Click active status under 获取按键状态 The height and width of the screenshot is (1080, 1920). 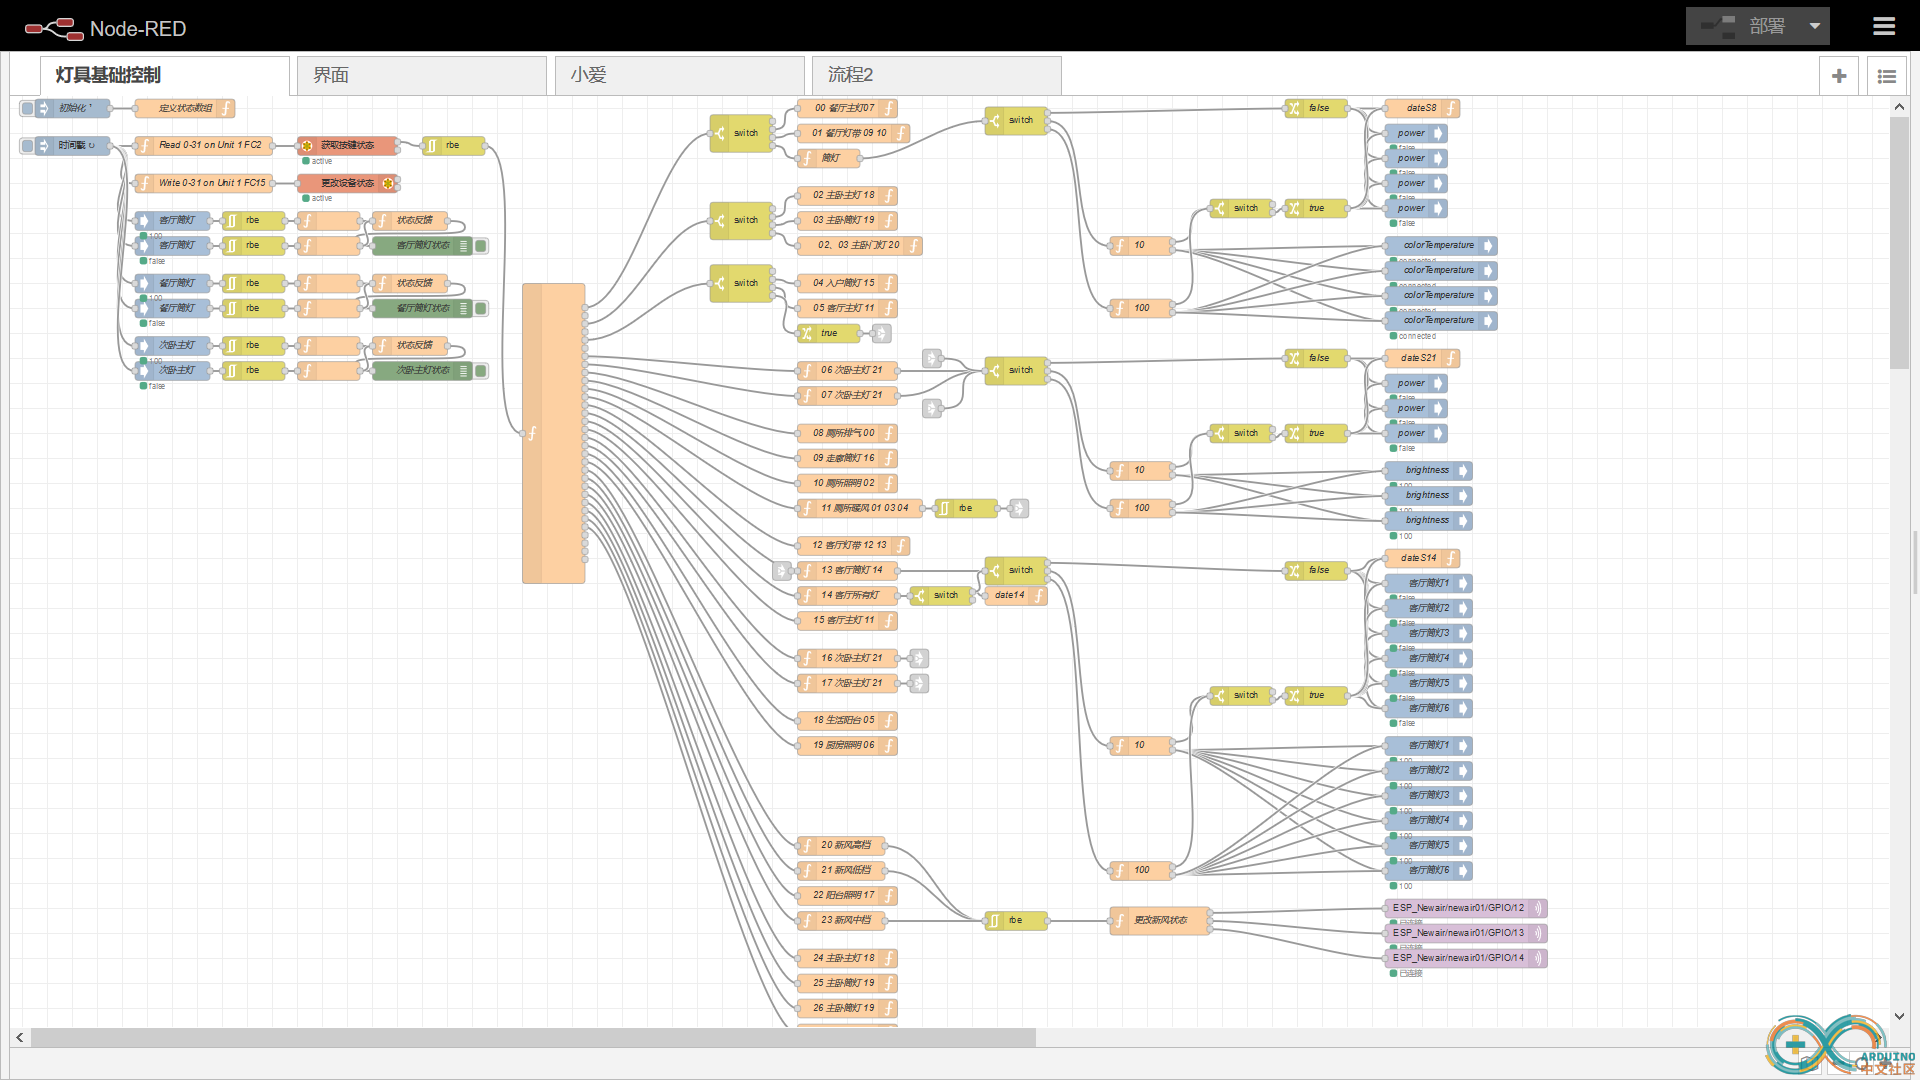click(318, 161)
